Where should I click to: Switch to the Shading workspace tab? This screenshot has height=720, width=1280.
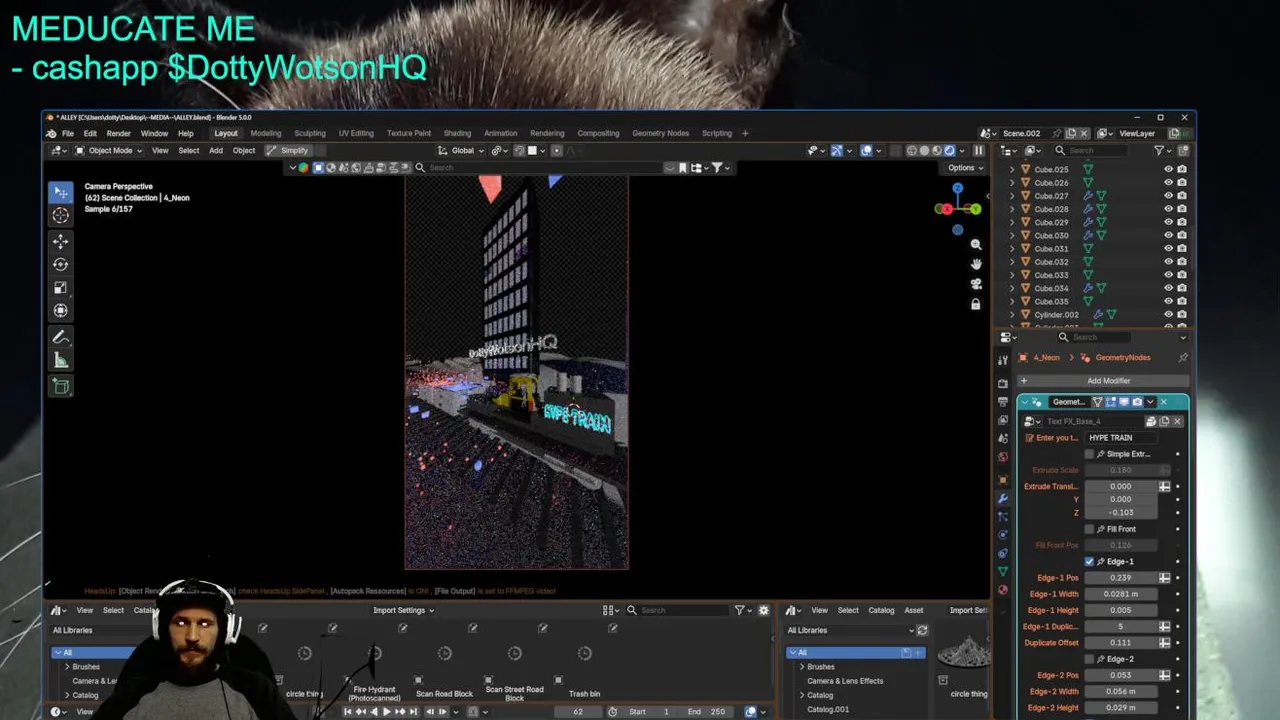[457, 133]
